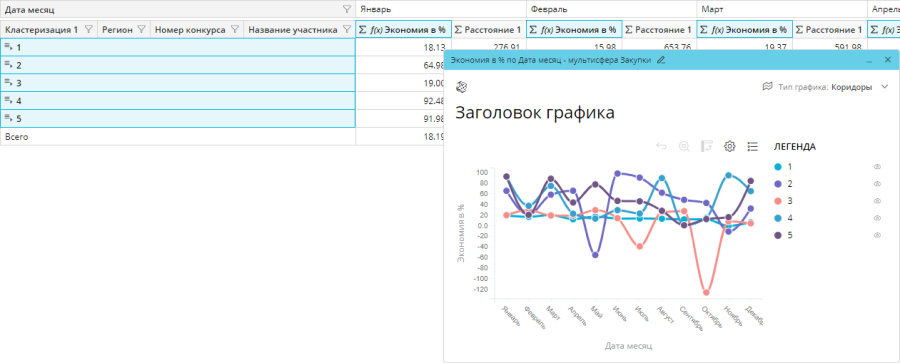The height and width of the screenshot is (363, 900).
Task: Select the Январь Экономия в % column header
Action: [x=404, y=30]
